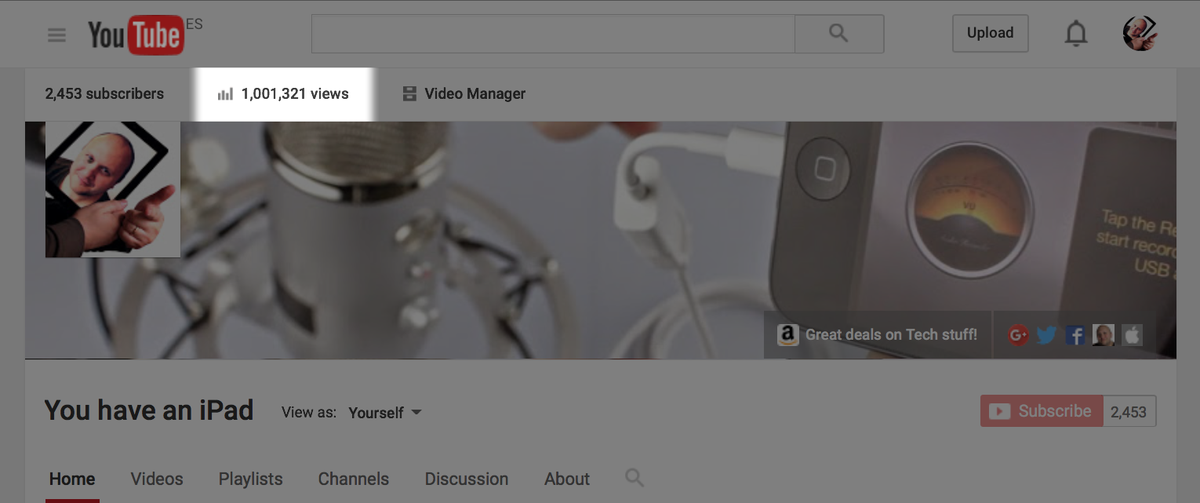Open channel analytics bar-chart icon

pyautogui.click(x=225, y=94)
